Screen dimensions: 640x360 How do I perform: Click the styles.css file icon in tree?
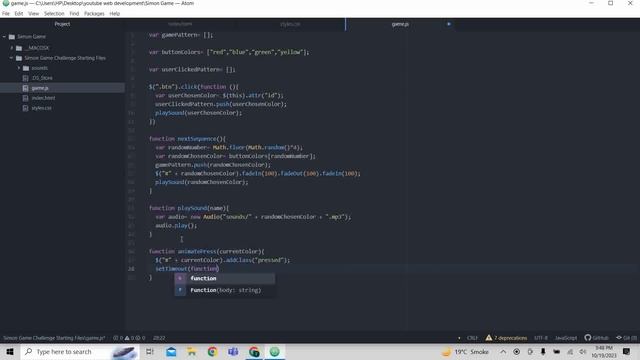click(x=25, y=108)
